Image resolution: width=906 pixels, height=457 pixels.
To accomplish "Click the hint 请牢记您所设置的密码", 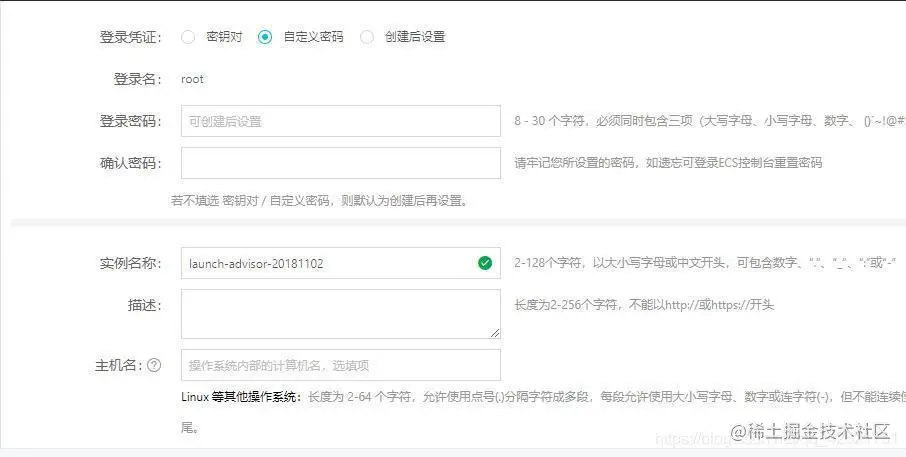I will click(x=668, y=163).
